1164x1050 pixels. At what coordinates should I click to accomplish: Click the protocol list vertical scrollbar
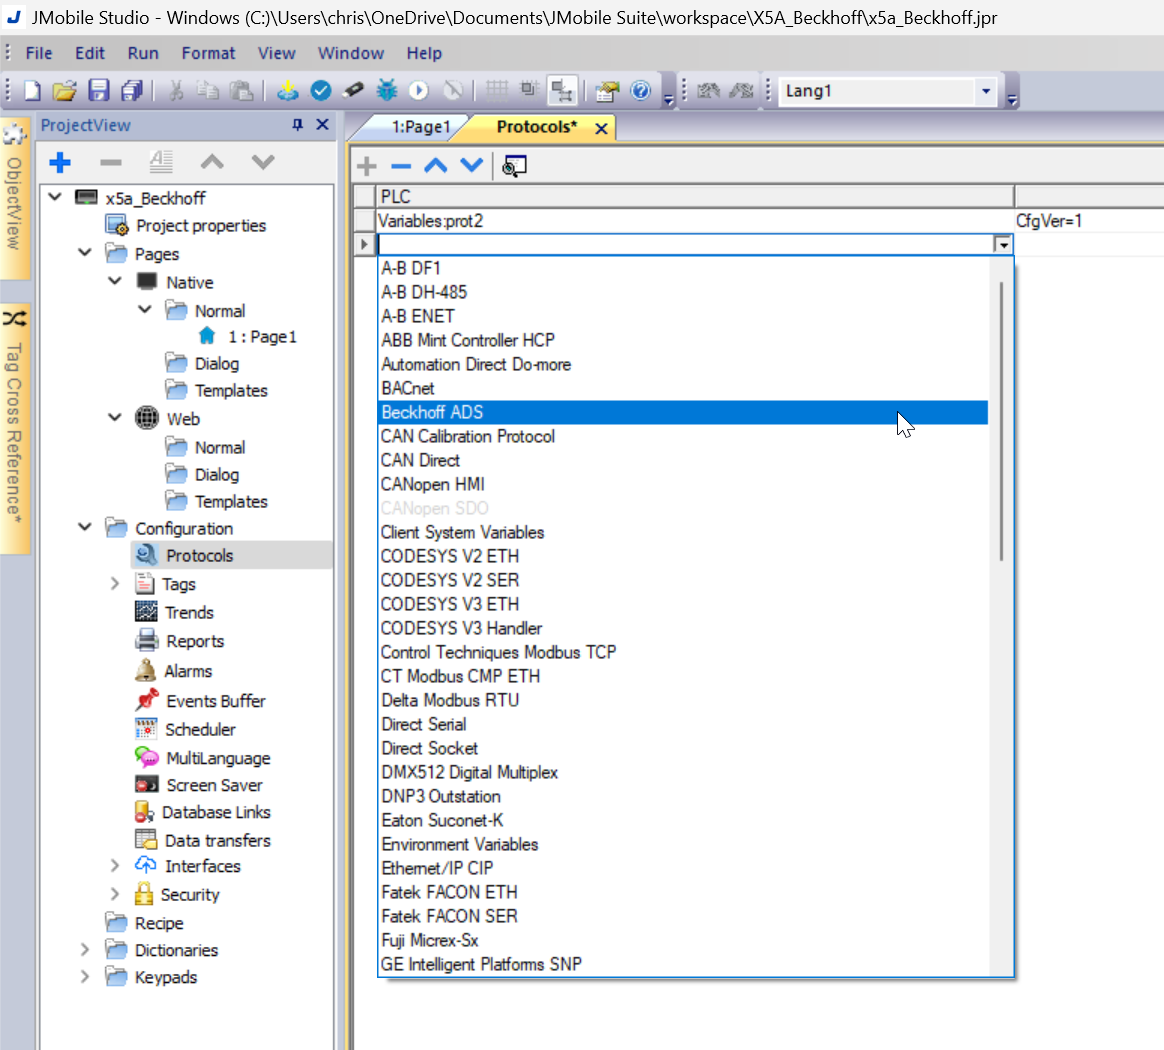point(1001,420)
